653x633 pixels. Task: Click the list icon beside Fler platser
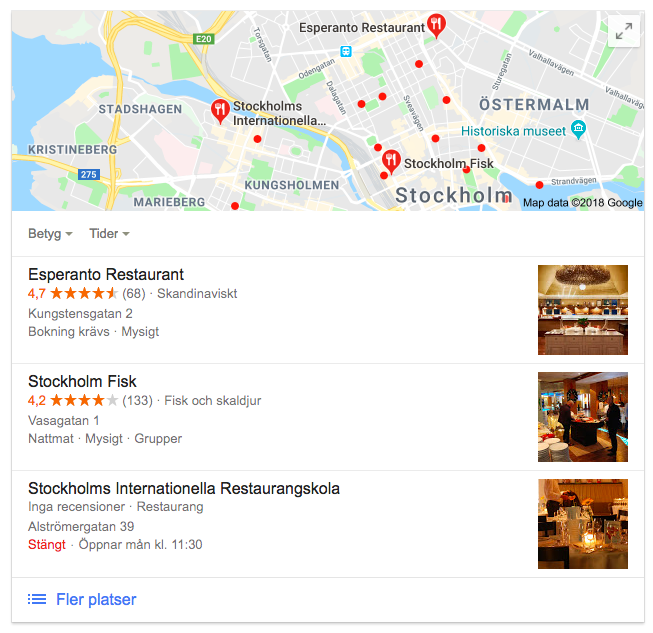(37, 599)
